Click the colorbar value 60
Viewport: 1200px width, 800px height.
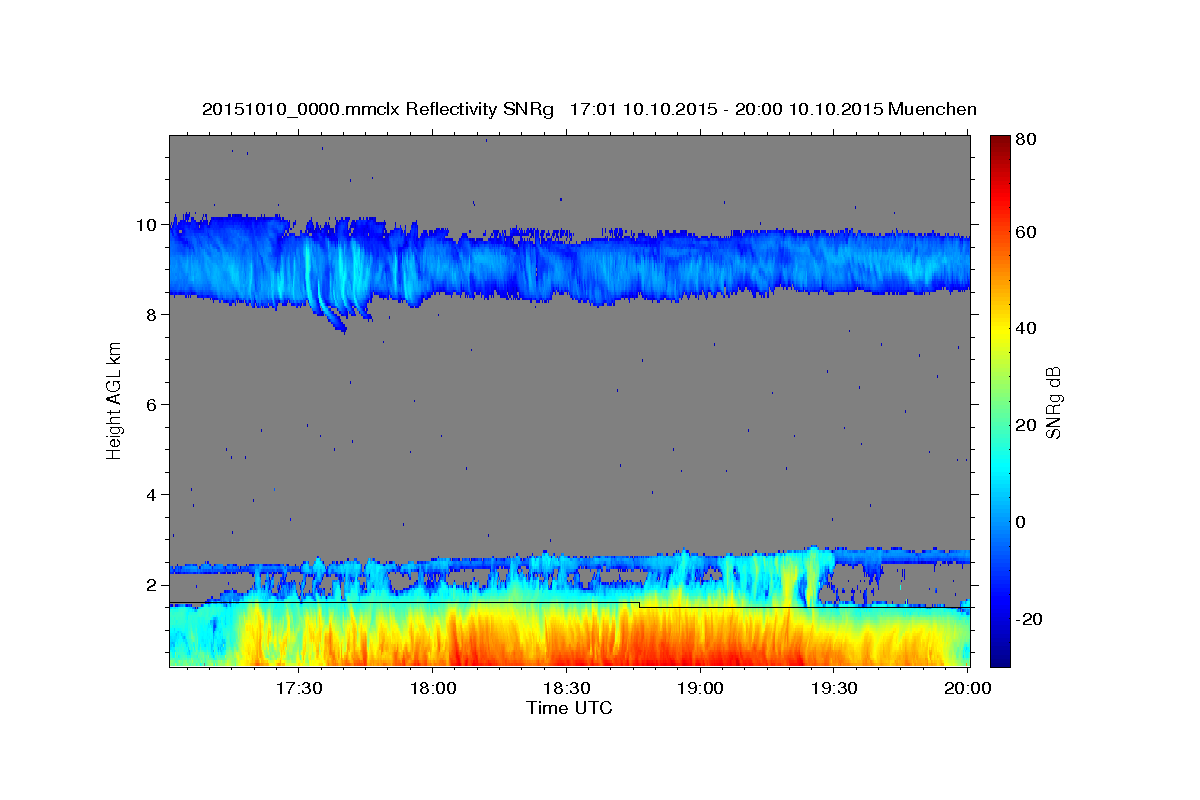tap(1025, 232)
